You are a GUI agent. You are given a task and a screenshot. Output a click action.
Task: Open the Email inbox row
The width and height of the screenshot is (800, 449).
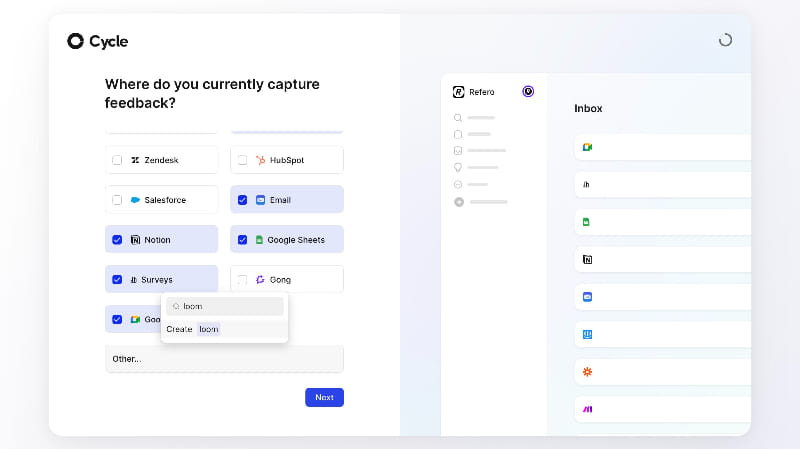pyautogui.click(x=662, y=296)
